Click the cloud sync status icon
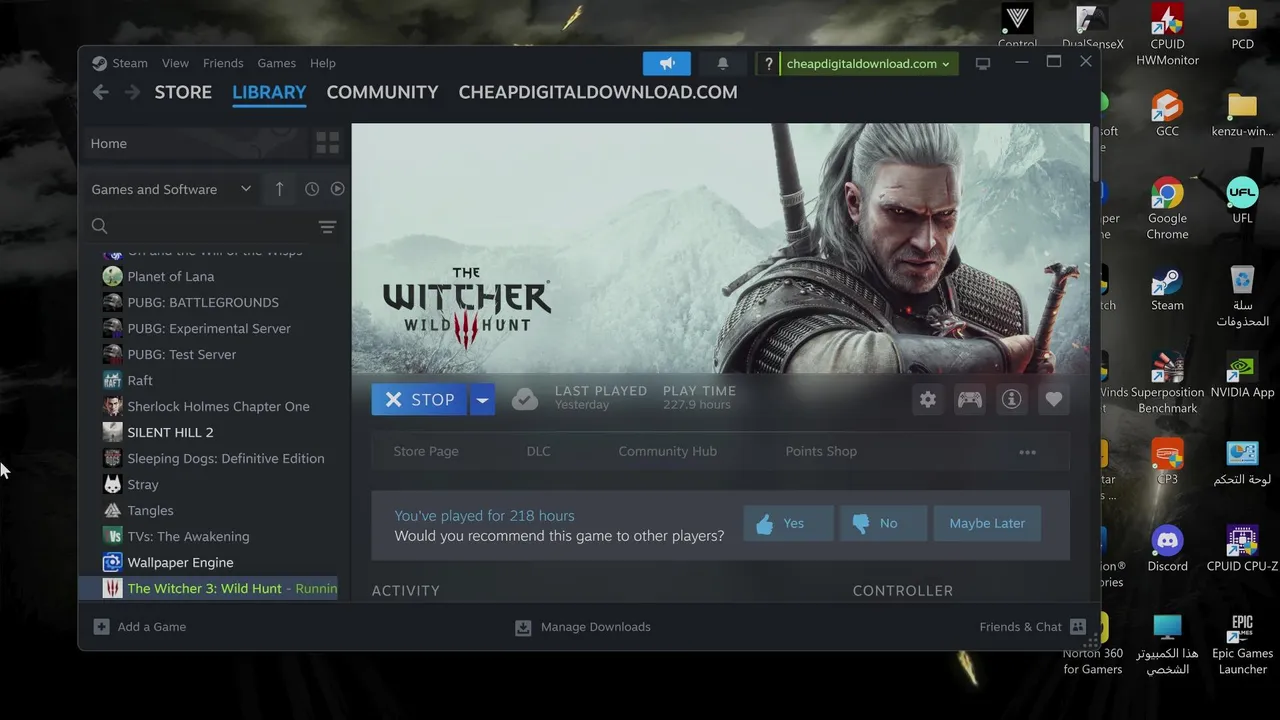 [x=524, y=399]
